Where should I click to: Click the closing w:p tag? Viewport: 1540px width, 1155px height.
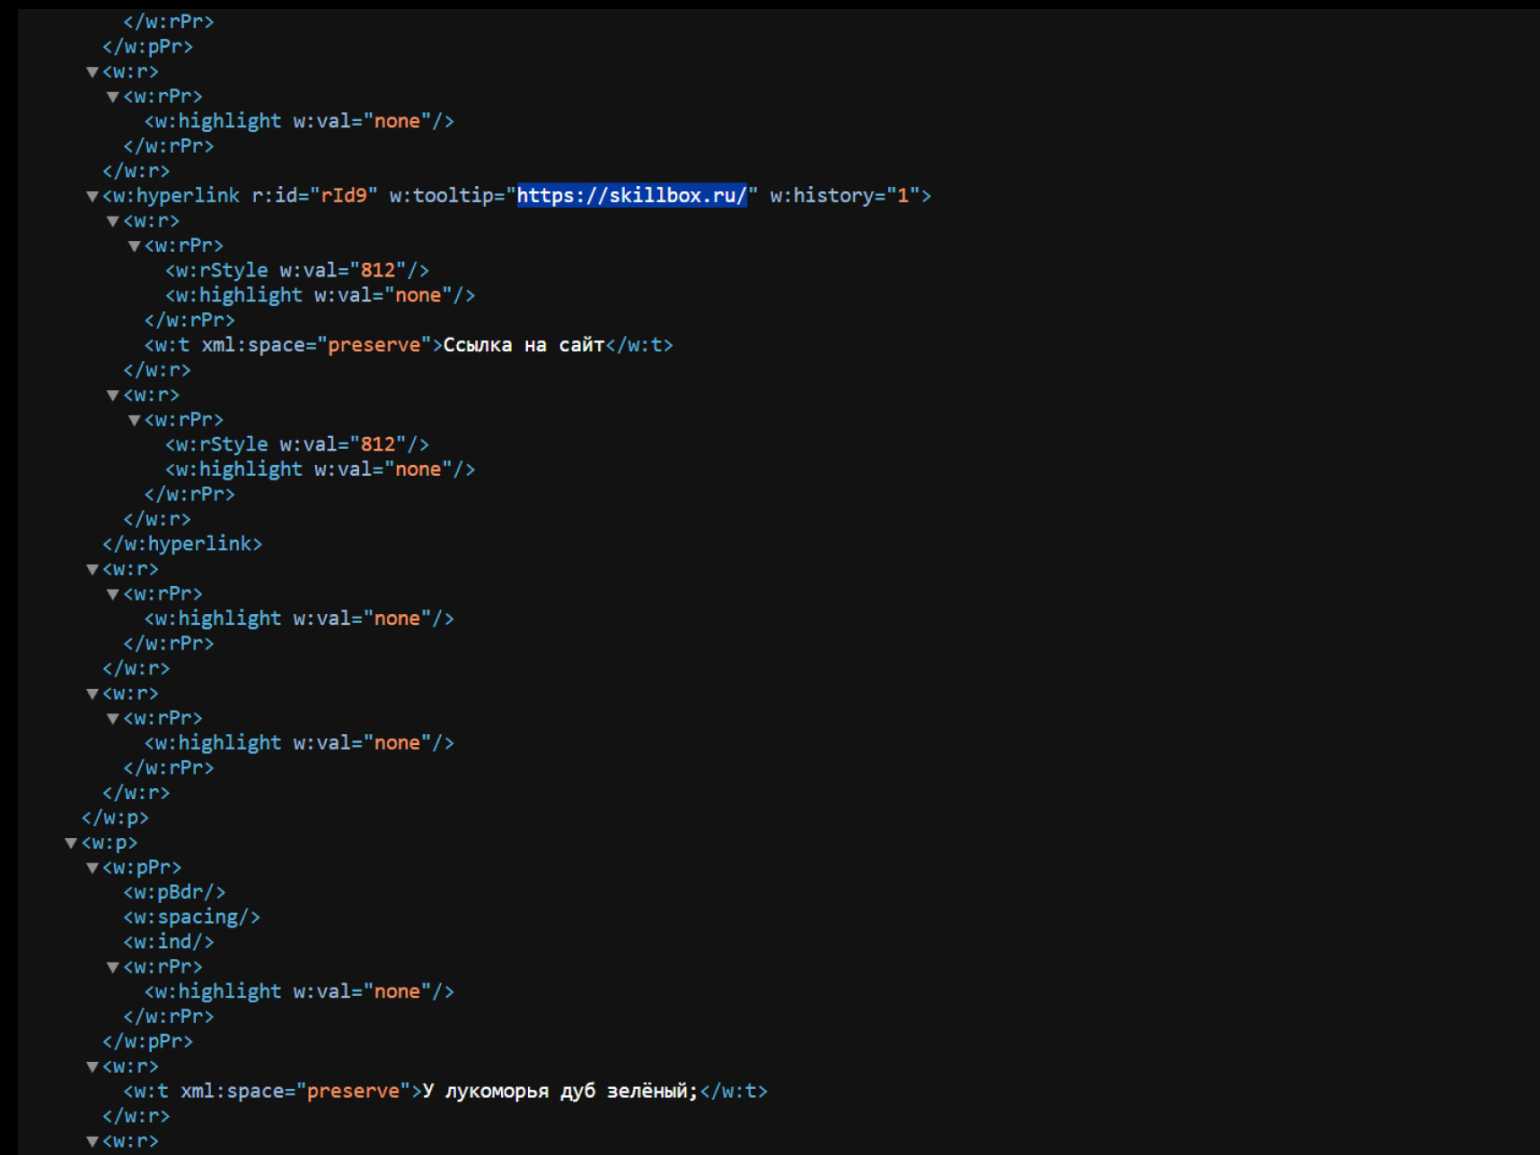tap(115, 818)
